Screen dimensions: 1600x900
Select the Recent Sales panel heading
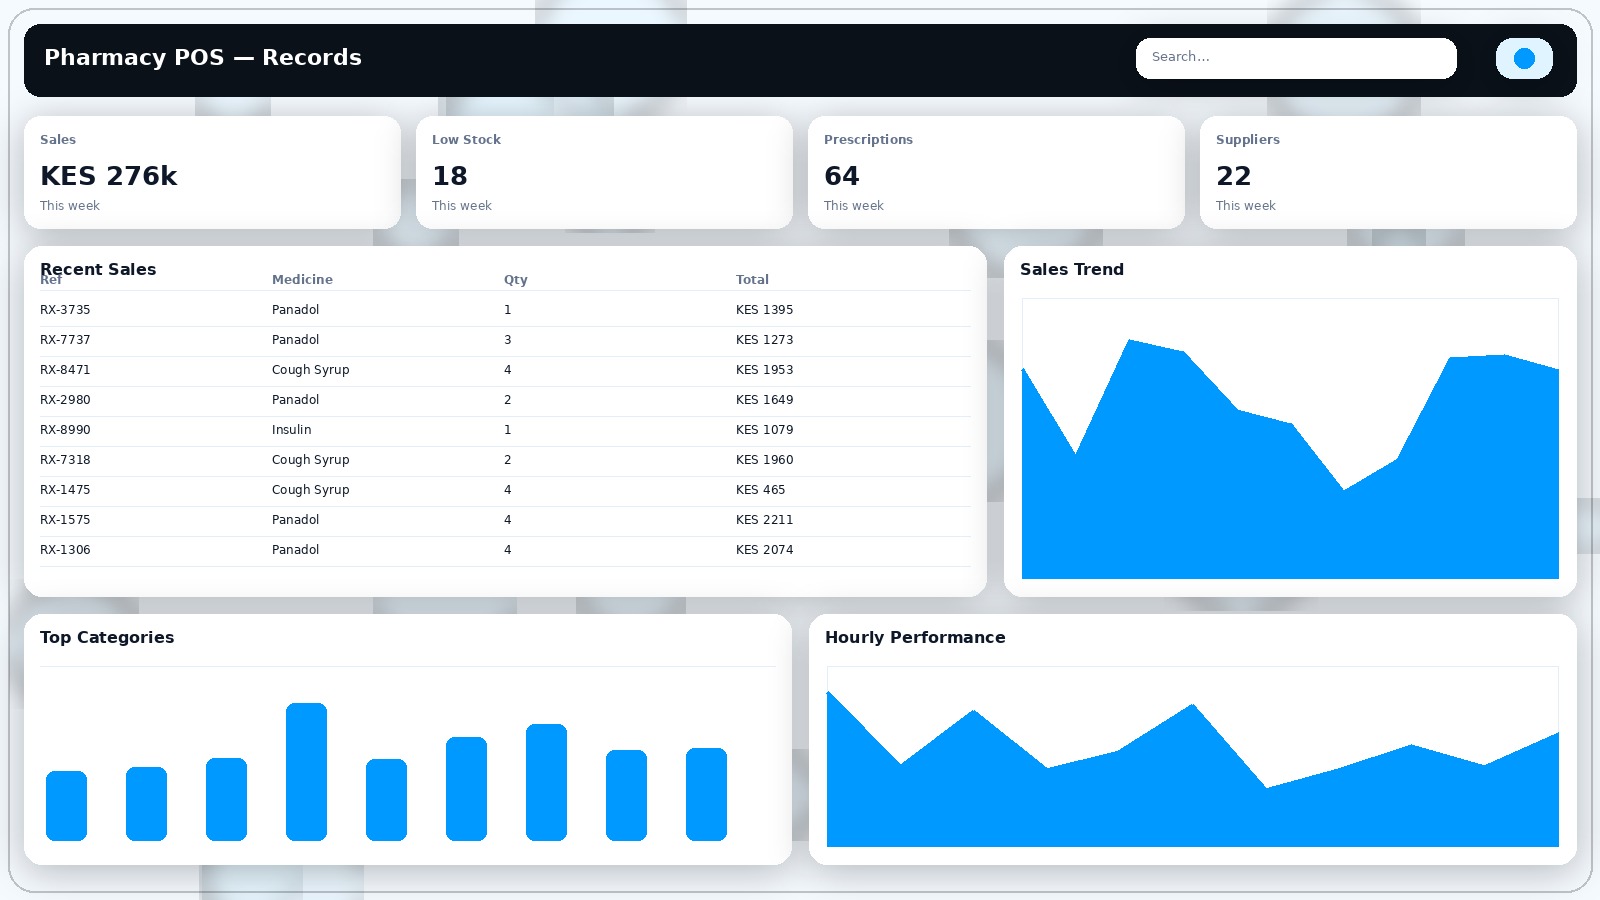pyautogui.click(x=98, y=268)
